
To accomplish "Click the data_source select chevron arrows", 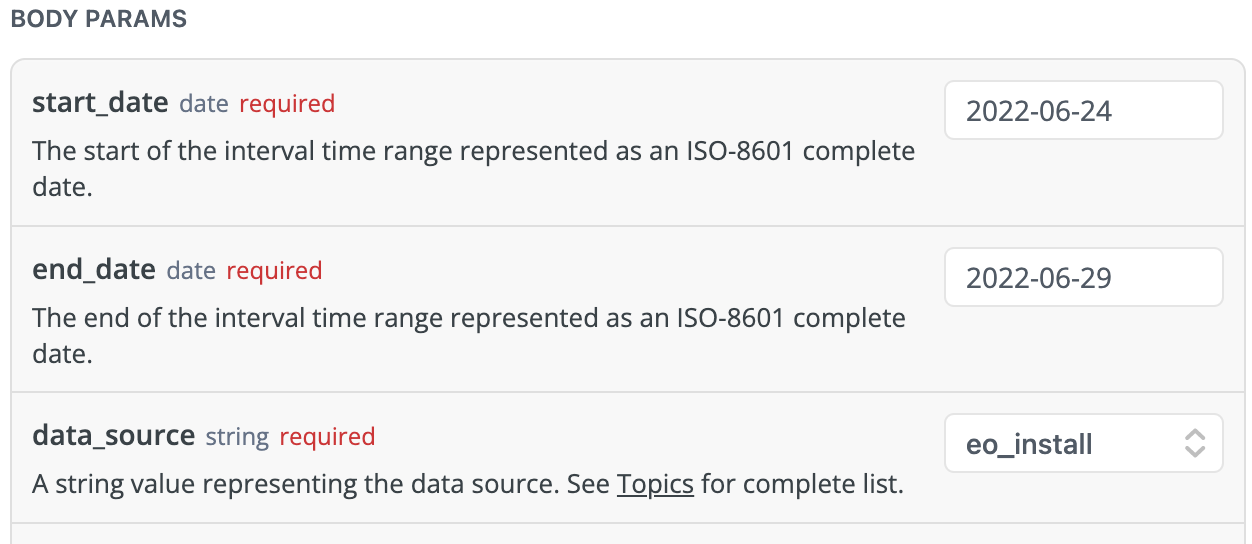I will 1194,443.
